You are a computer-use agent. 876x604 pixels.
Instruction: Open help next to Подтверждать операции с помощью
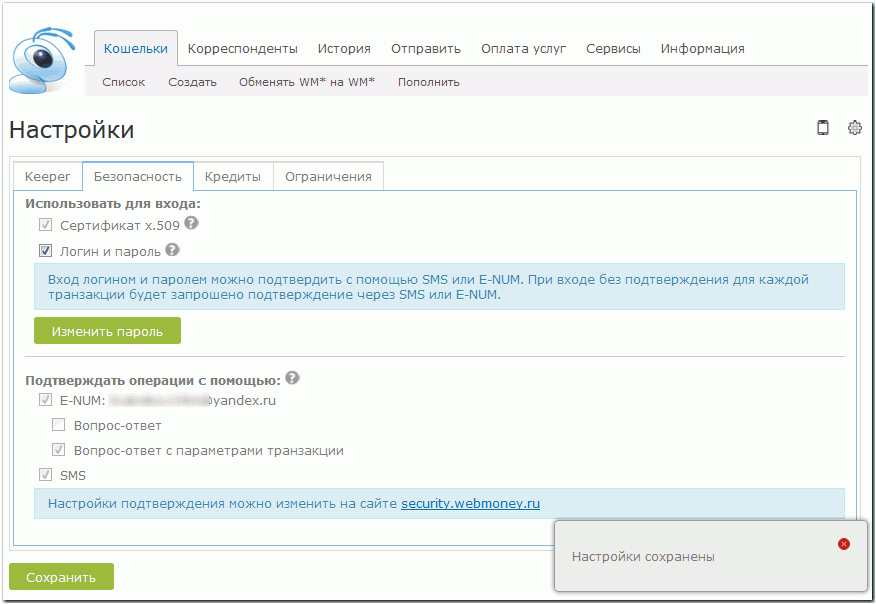292,379
